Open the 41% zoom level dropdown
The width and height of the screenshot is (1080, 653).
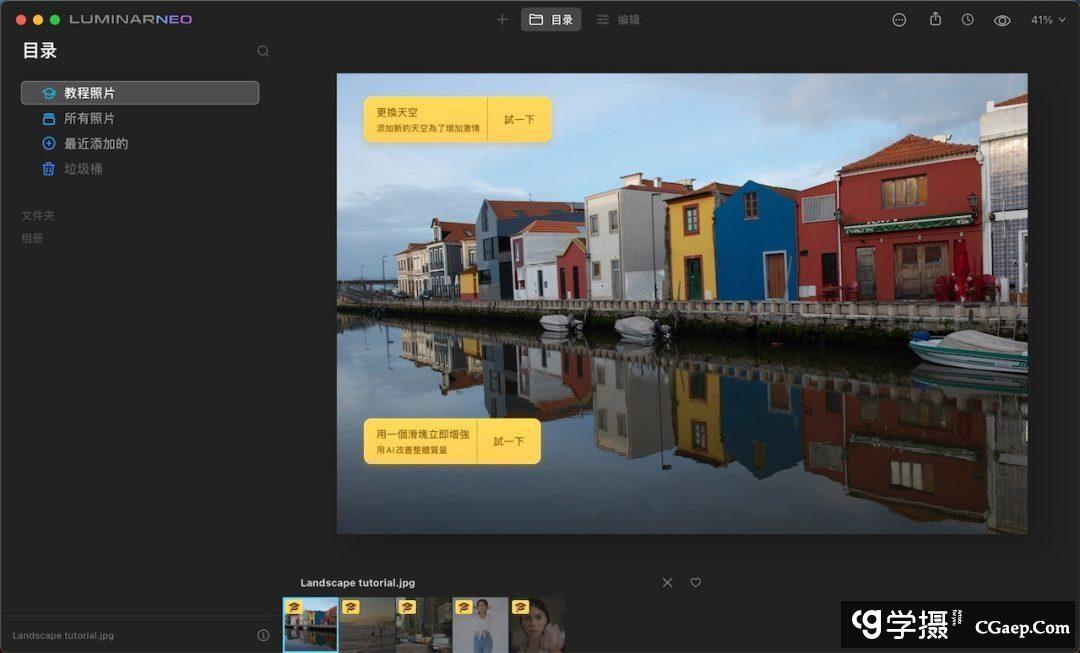(1048, 20)
